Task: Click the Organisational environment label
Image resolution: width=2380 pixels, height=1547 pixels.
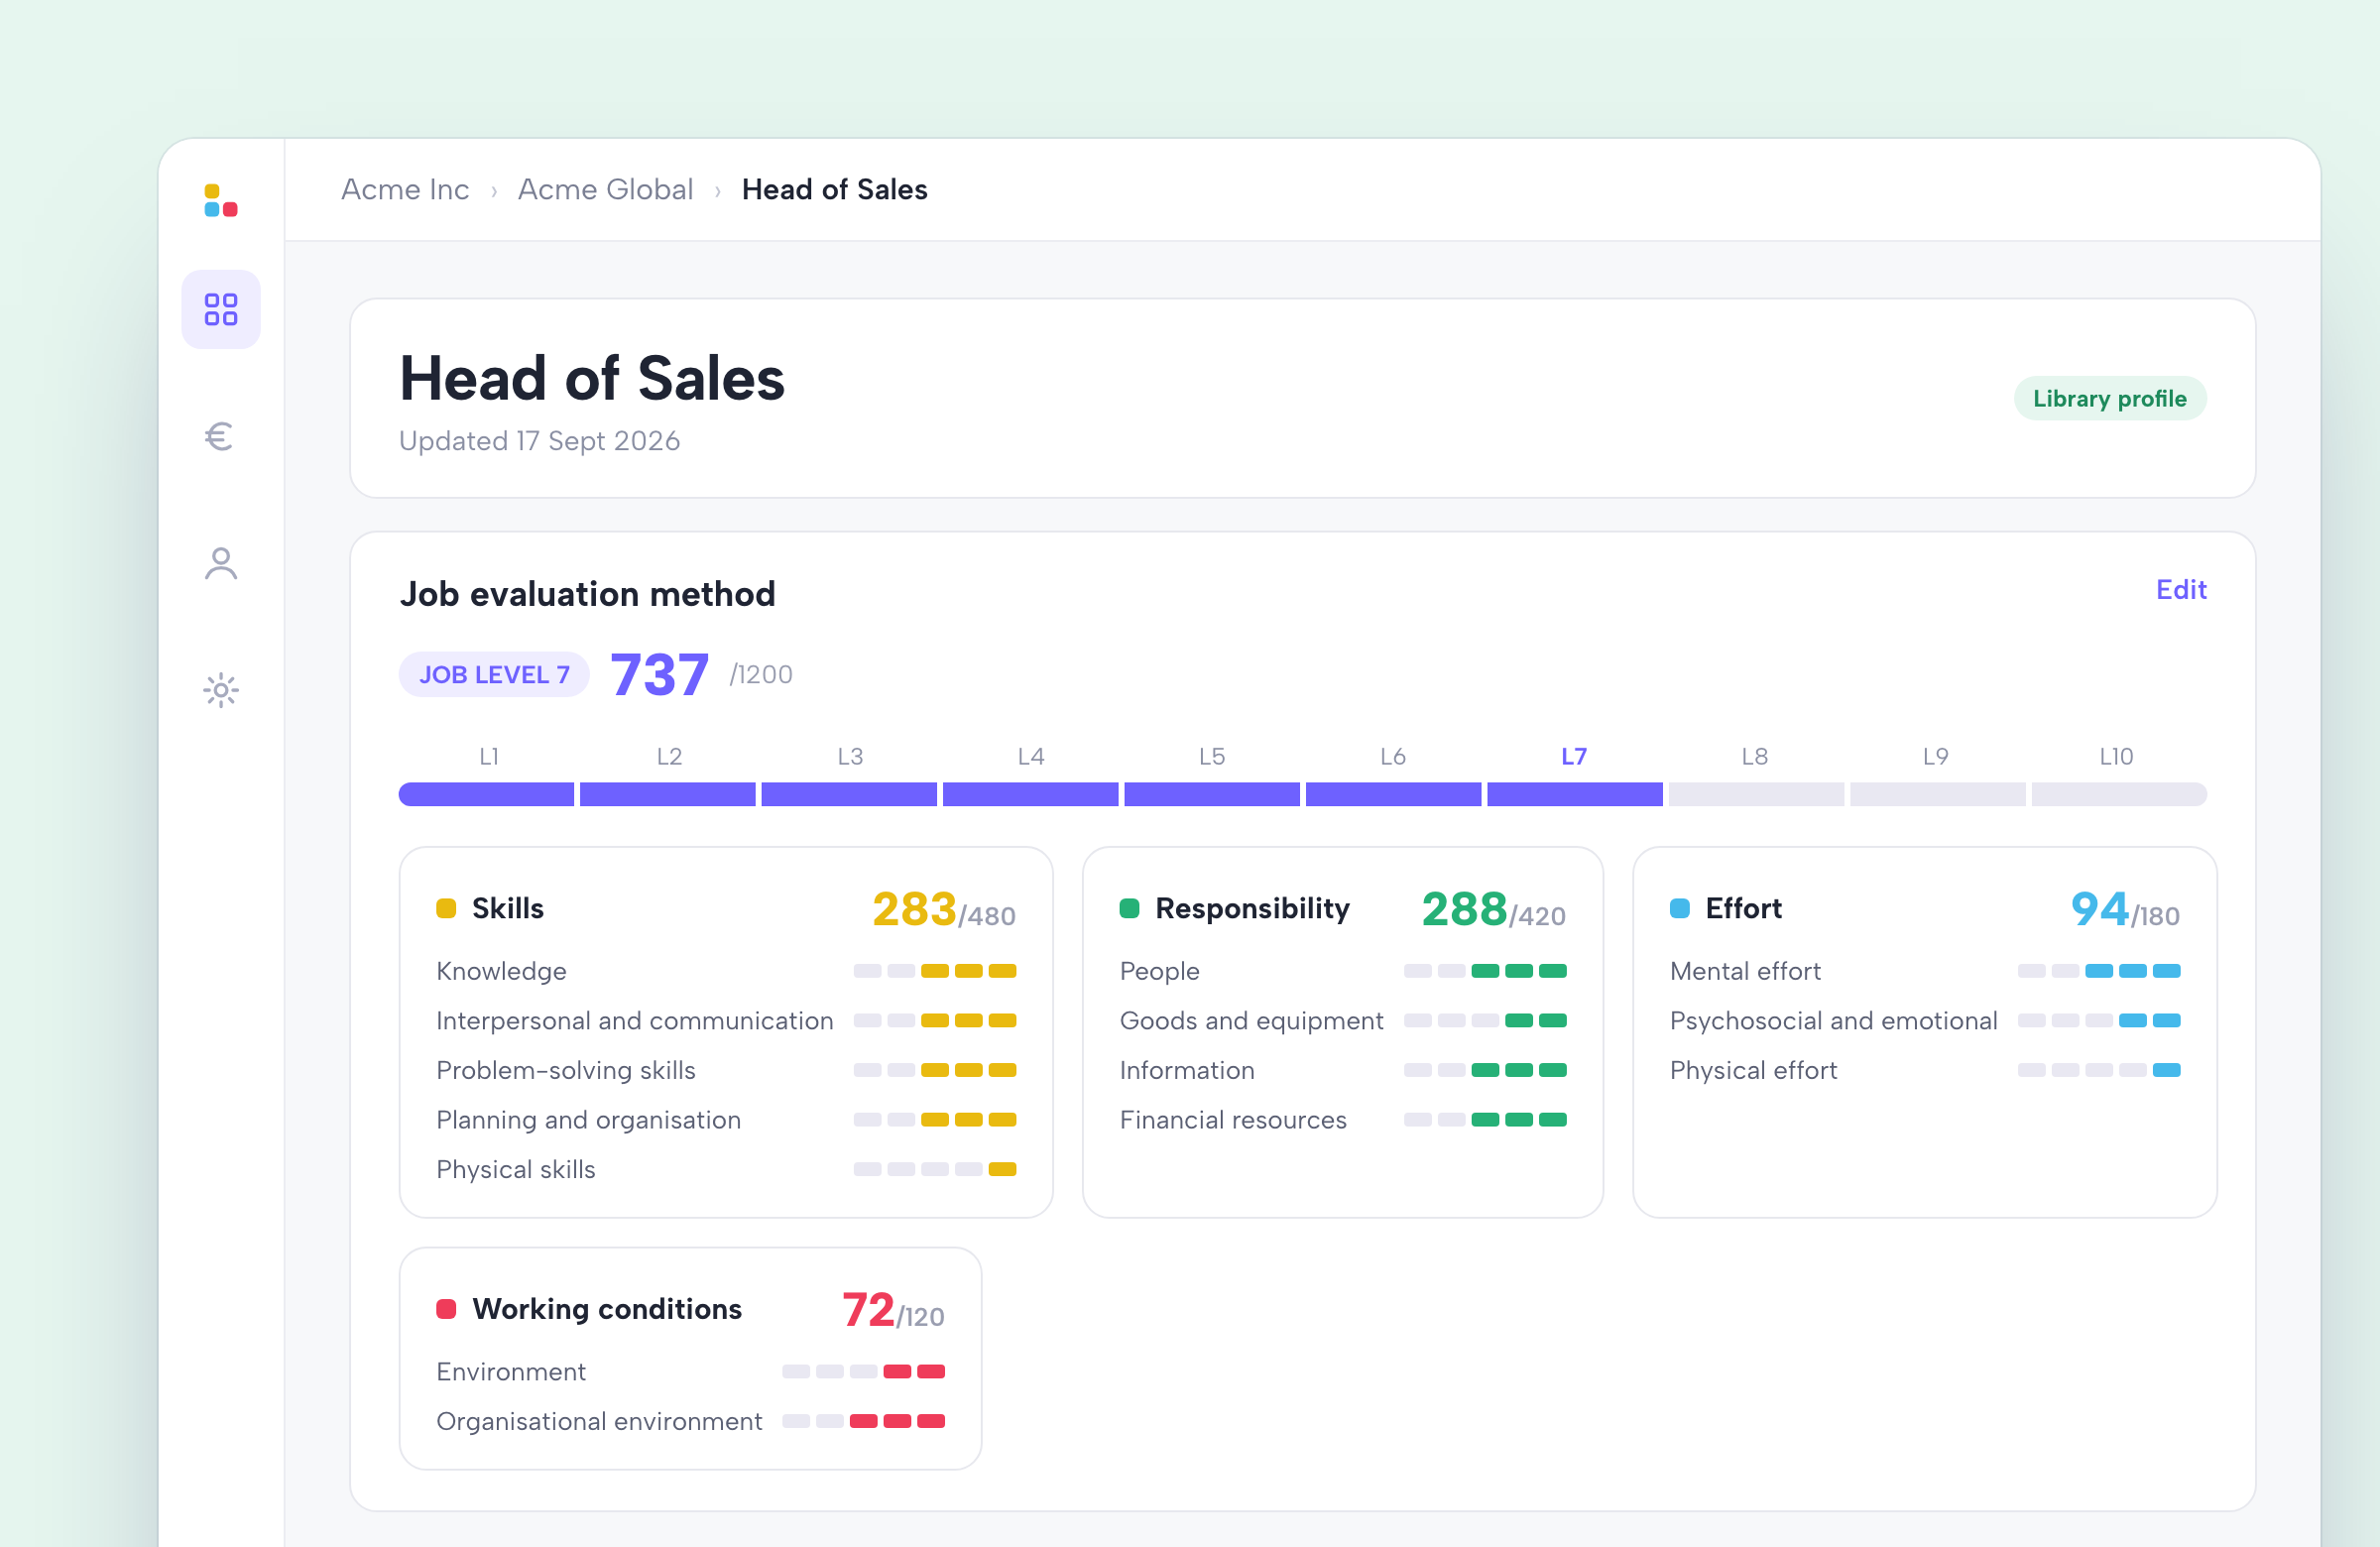Action: pyautogui.click(x=599, y=1421)
